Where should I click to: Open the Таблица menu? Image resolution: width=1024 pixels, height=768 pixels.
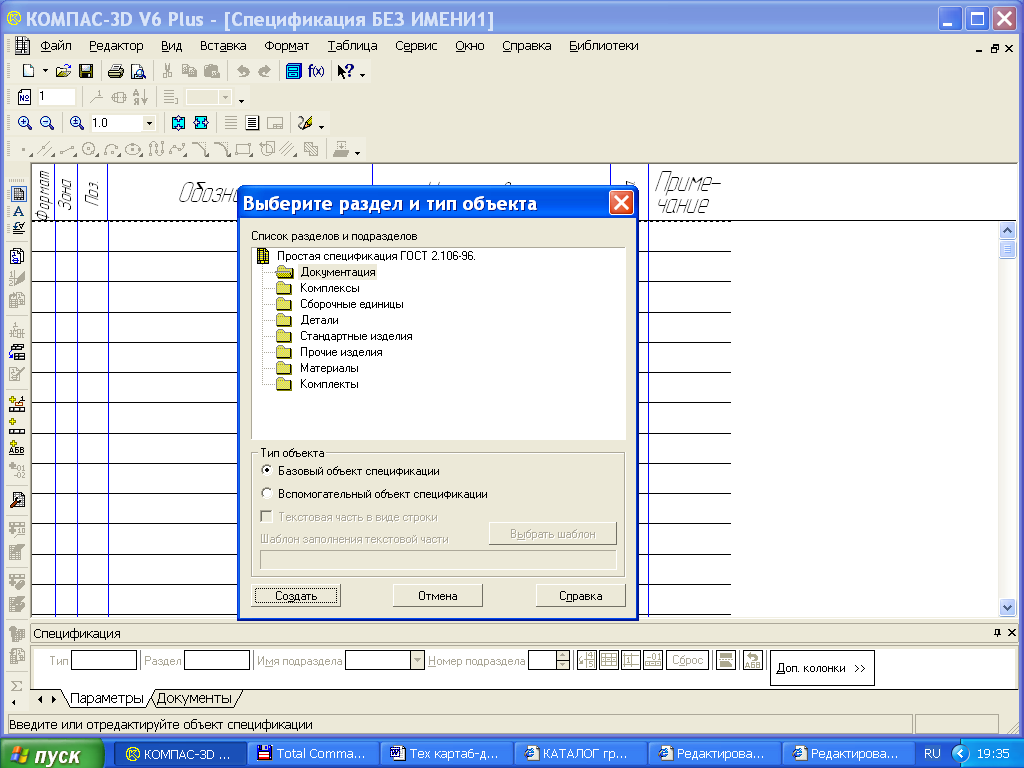coord(353,46)
